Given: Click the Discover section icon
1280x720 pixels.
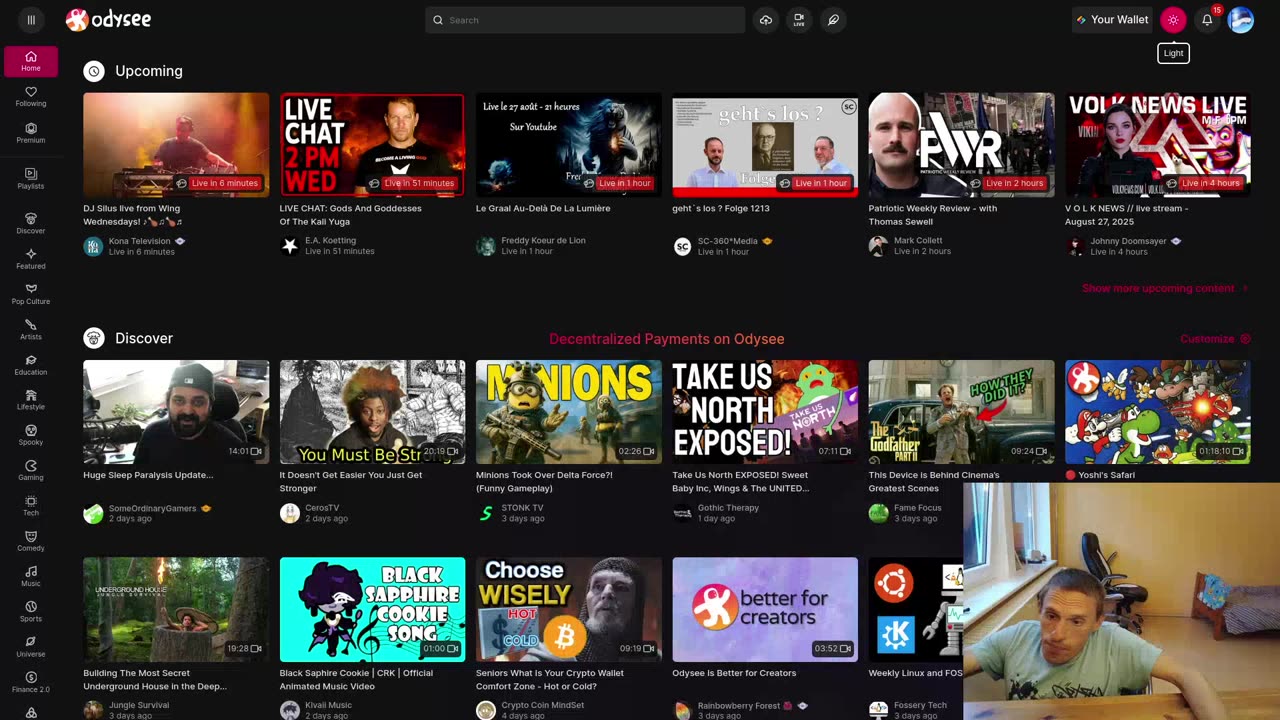Looking at the screenshot, I should point(94,338).
